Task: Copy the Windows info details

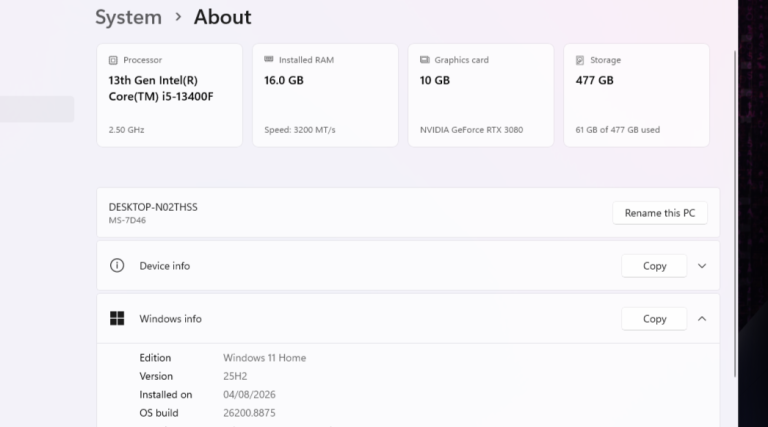Action: [654, 319]
